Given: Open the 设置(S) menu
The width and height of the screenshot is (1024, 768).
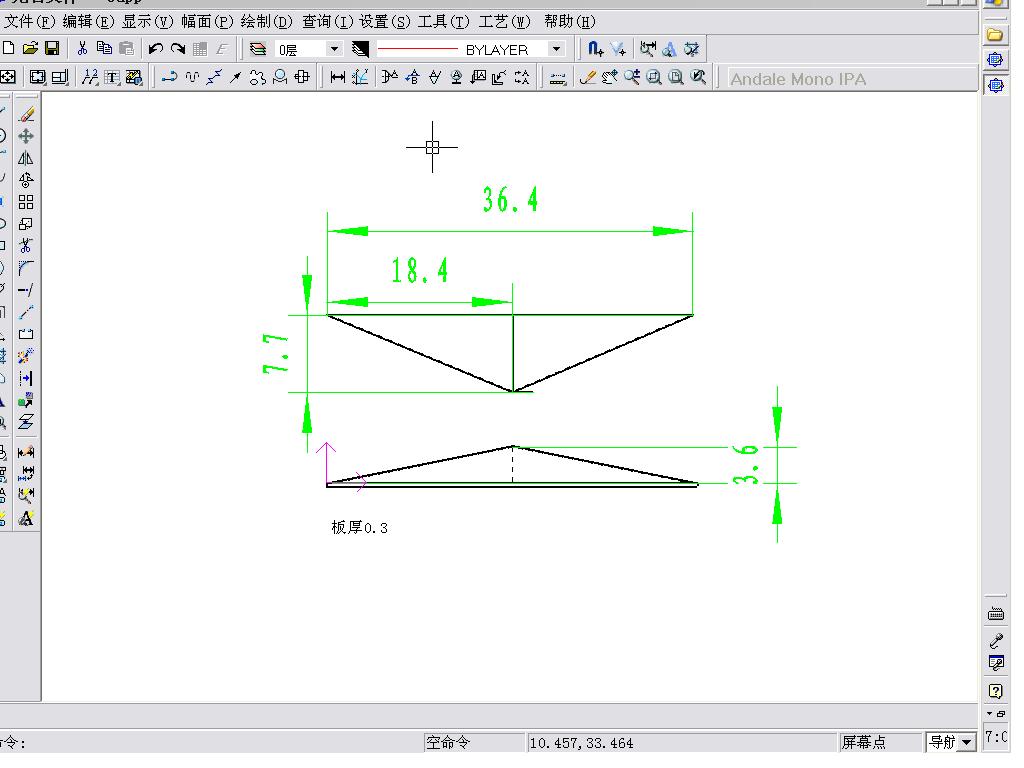Looking at the screenshot, I should point(385,22).
